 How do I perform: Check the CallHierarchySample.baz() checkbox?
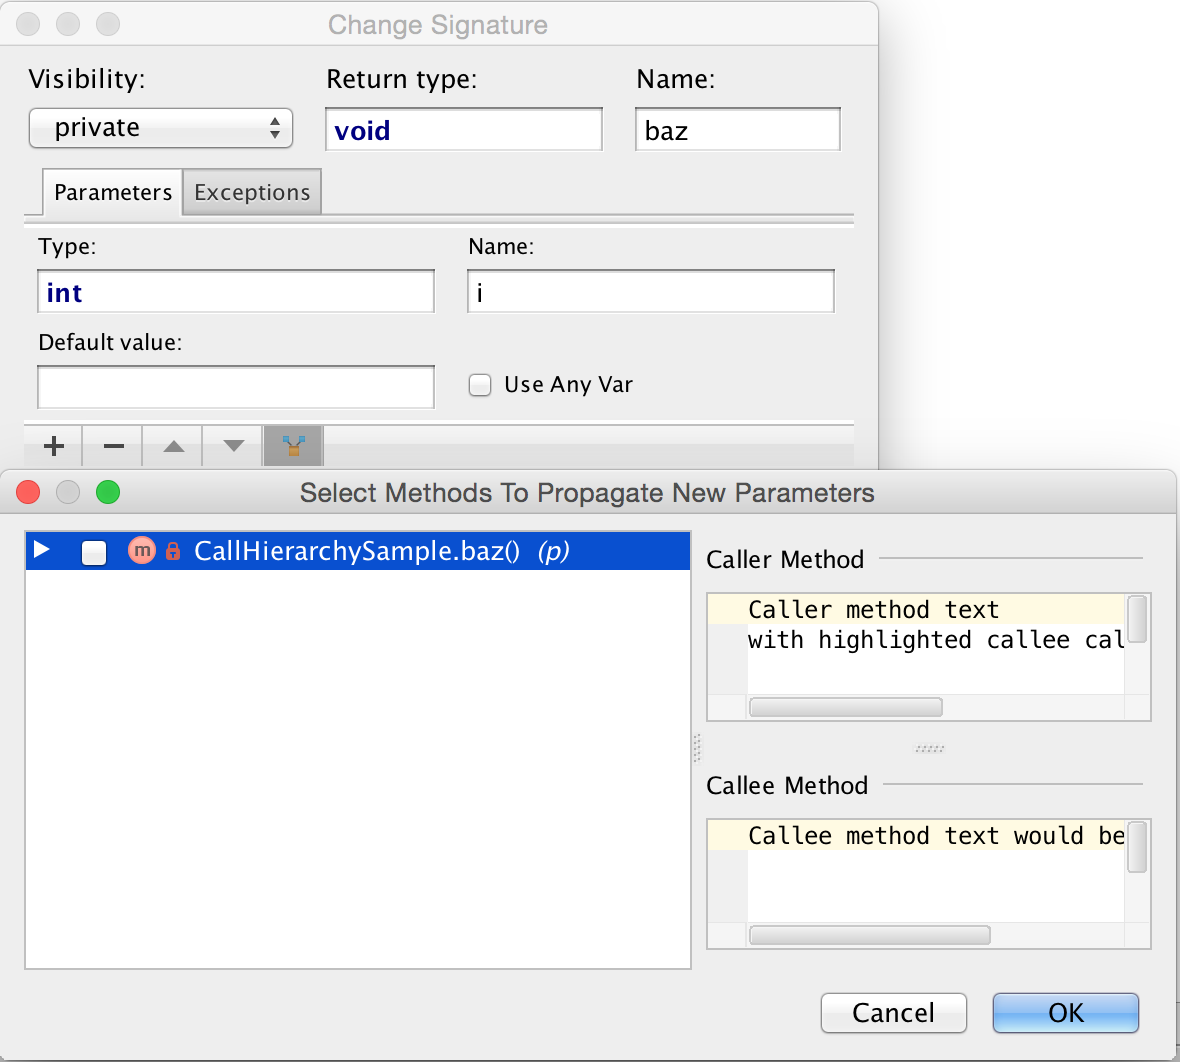tap(94, 552)
